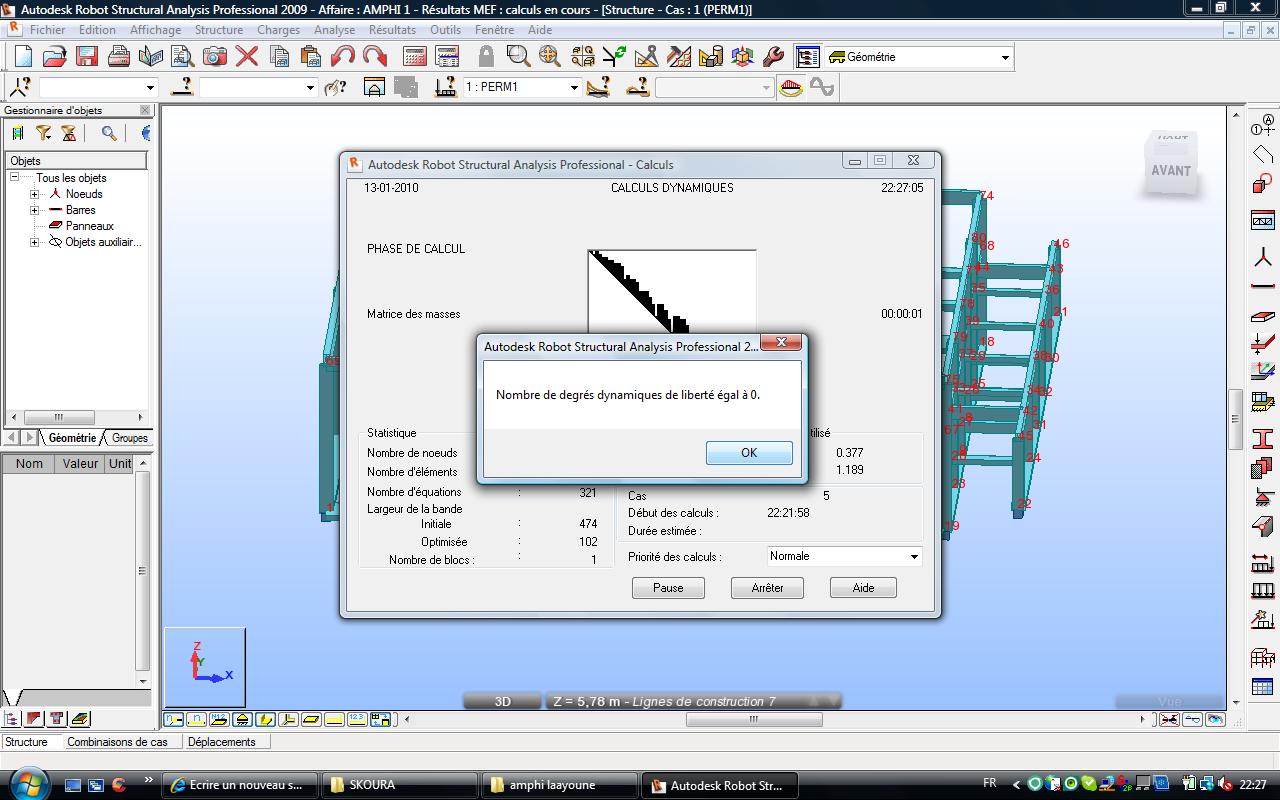Viewport: 1280px width, 800px height.
Task: Click the Undo red arrow icon
Action: (x=342, y=57)
